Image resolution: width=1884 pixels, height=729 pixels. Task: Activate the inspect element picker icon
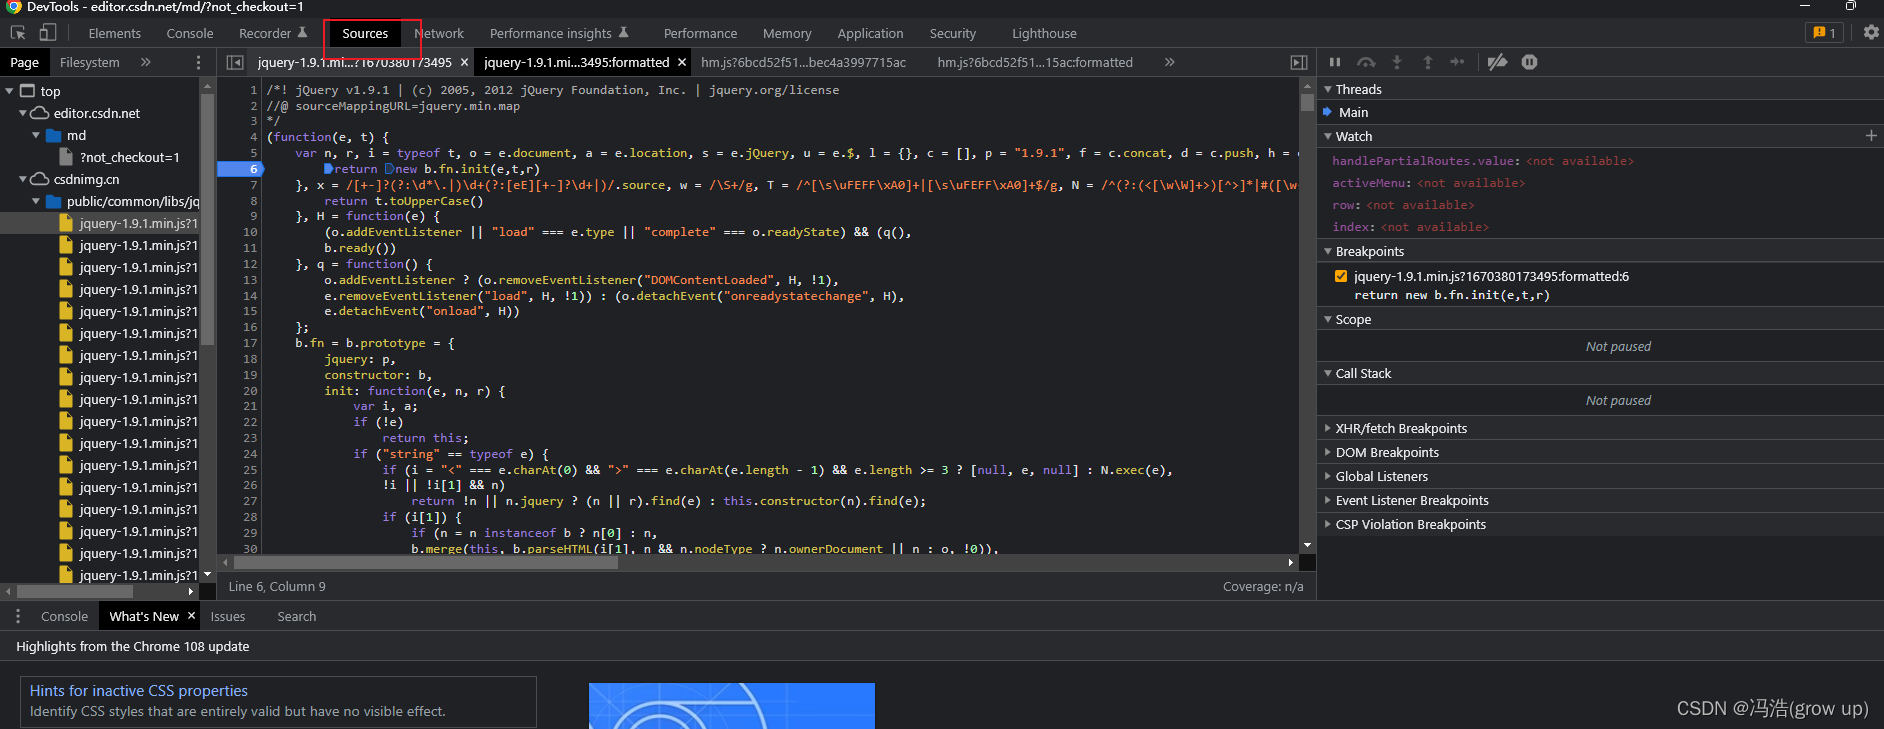click(18, 33)
